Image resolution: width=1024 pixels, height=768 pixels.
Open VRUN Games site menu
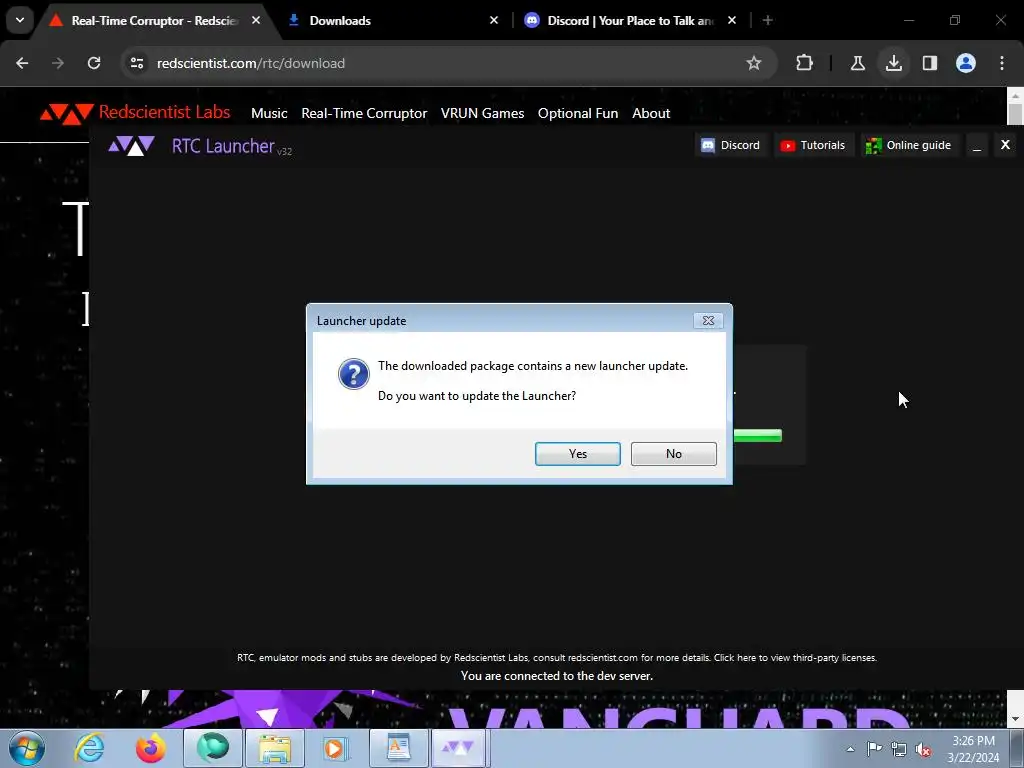[x=482, y=113]
